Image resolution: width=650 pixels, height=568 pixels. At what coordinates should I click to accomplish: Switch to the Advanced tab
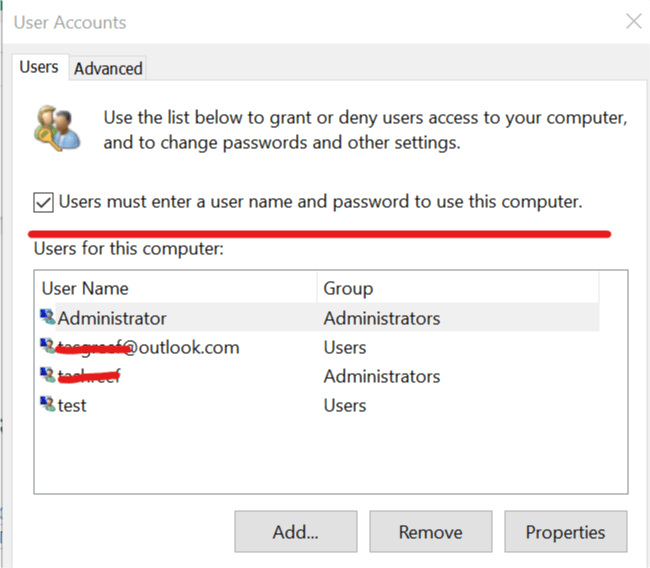click(108, 68)
